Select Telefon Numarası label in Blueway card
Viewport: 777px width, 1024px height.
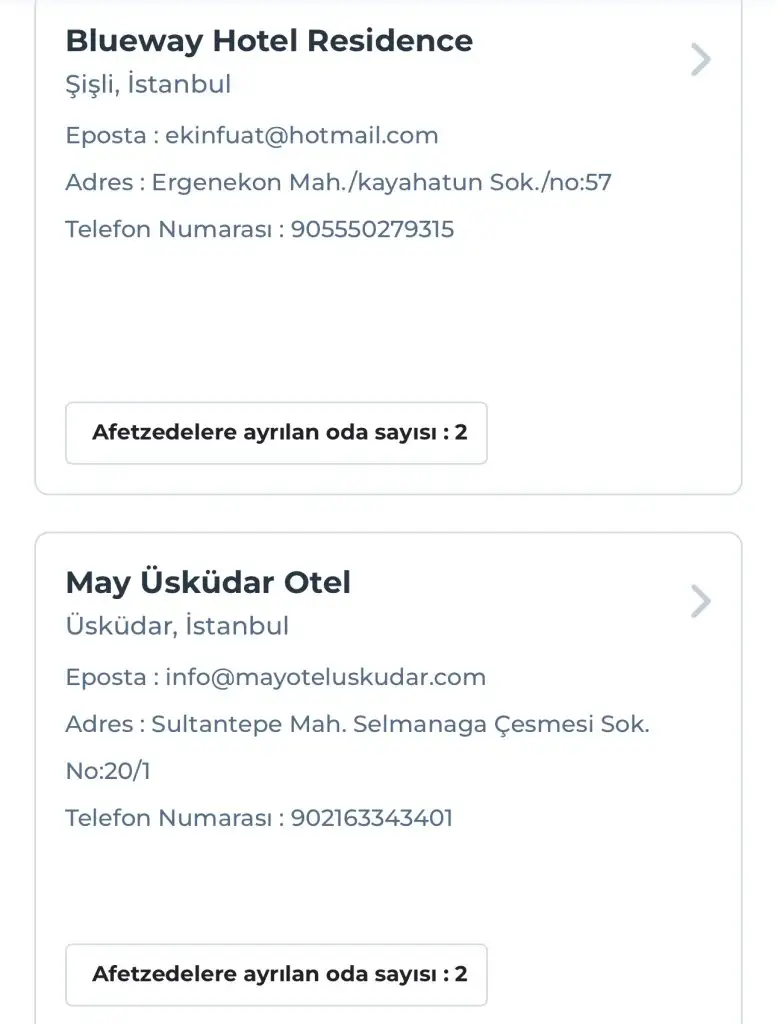point(168,229)
